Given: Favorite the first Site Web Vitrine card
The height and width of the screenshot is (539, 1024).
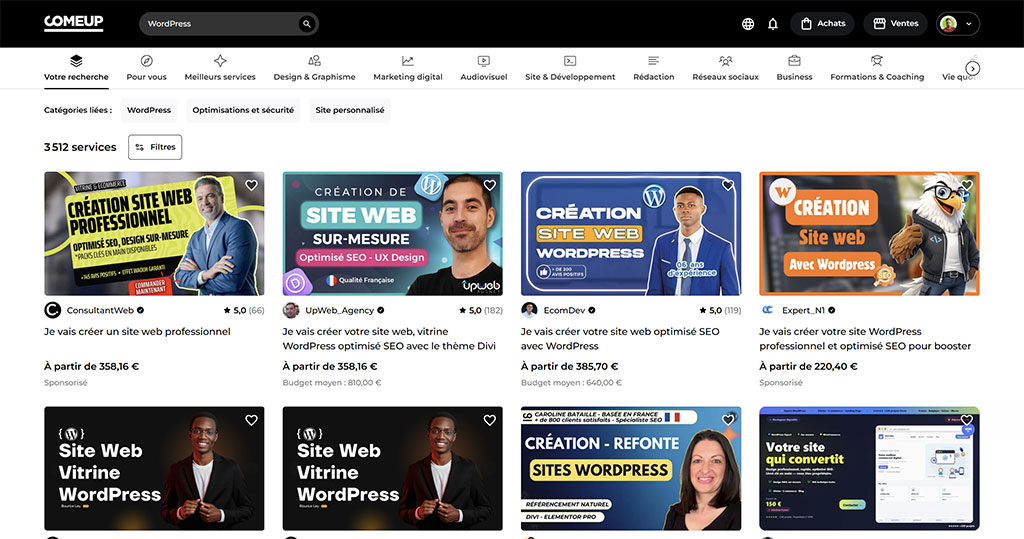Looking at the screenshot, I should 251,421.
